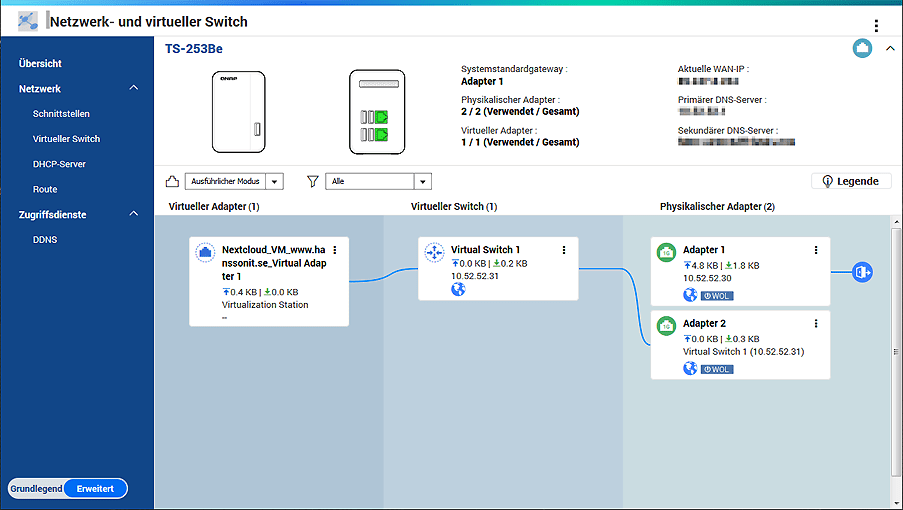Click the topology view icon beside mode dropdown
This screenshot has height=510, width=903.
click(x=172, y=181)
